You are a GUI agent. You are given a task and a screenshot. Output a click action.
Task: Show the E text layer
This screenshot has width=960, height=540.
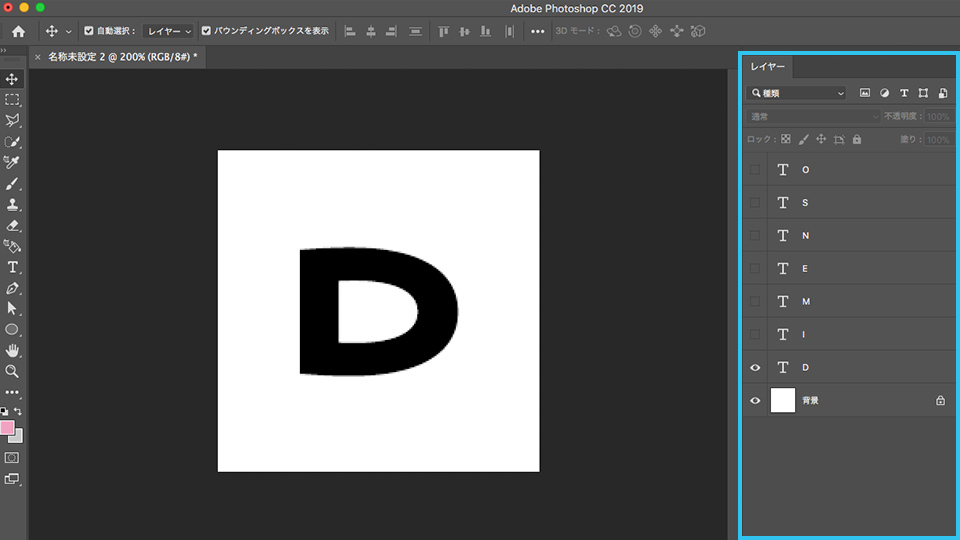755,269
